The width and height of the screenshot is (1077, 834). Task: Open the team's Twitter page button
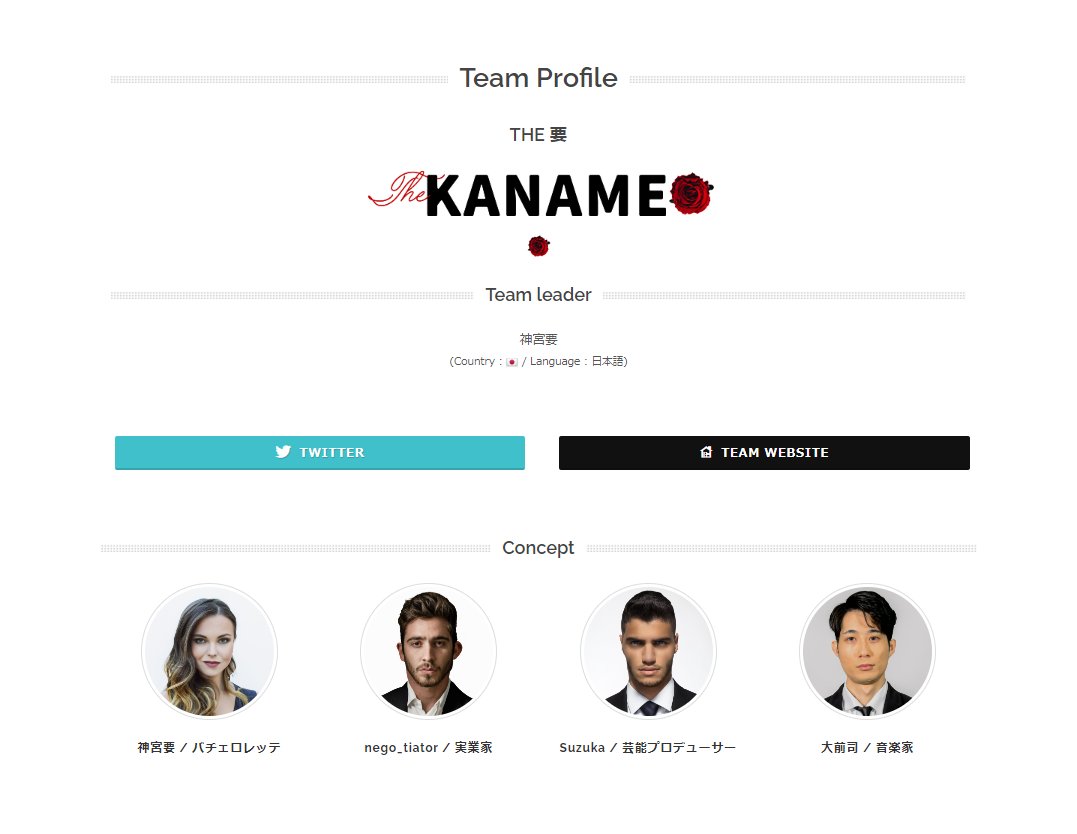click(320, 453)
